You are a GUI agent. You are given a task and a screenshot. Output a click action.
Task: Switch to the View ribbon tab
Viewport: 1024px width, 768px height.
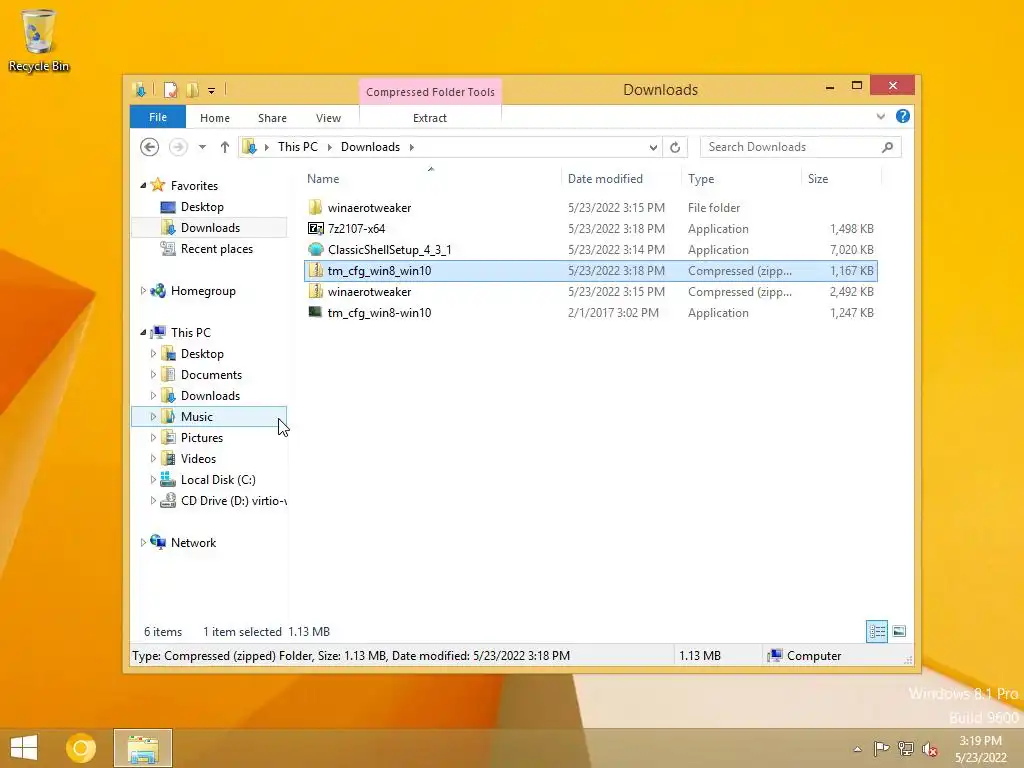(328, 118)
